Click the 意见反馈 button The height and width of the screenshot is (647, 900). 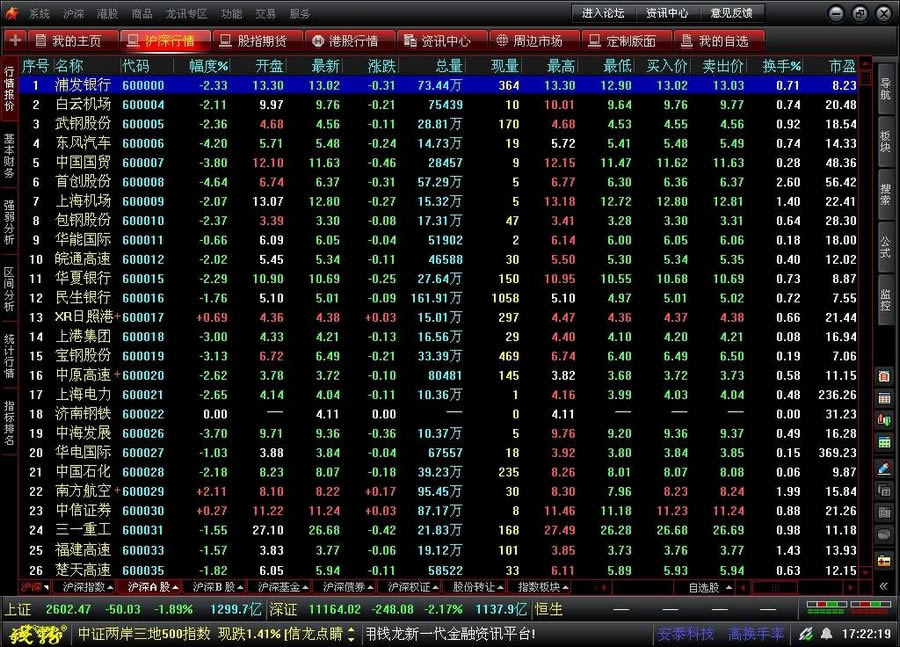click(x=731, y=13)
